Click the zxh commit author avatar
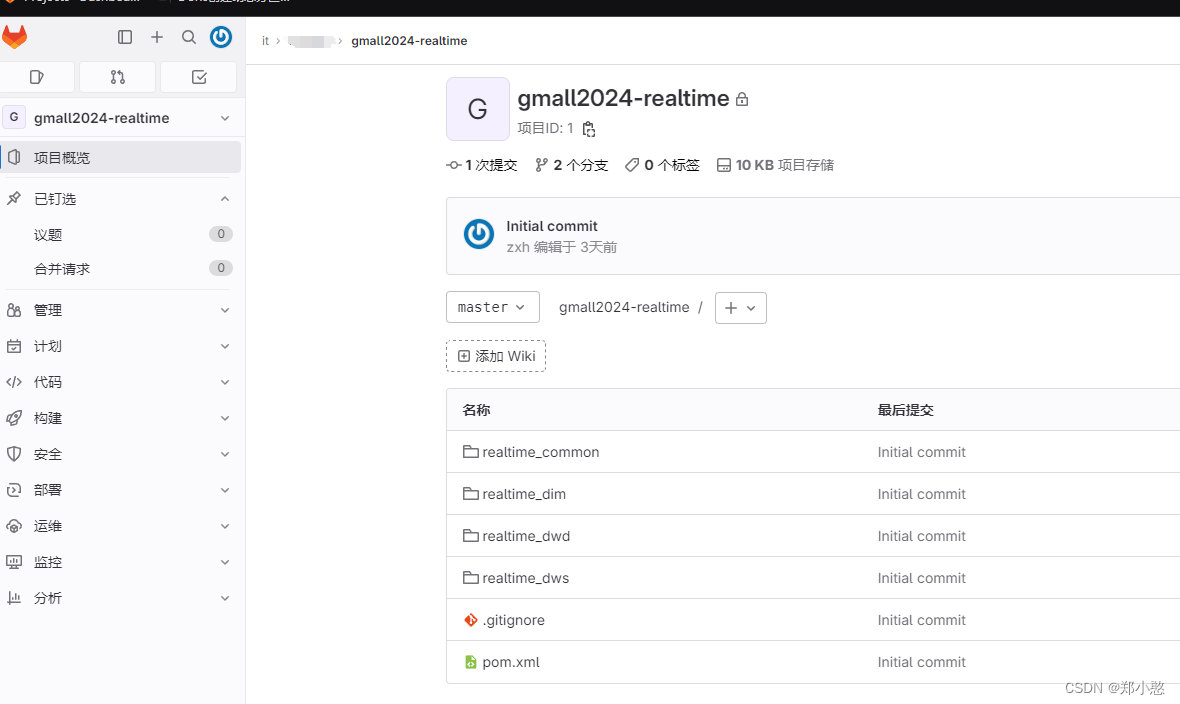1180x704 pixels. [479, 234]
